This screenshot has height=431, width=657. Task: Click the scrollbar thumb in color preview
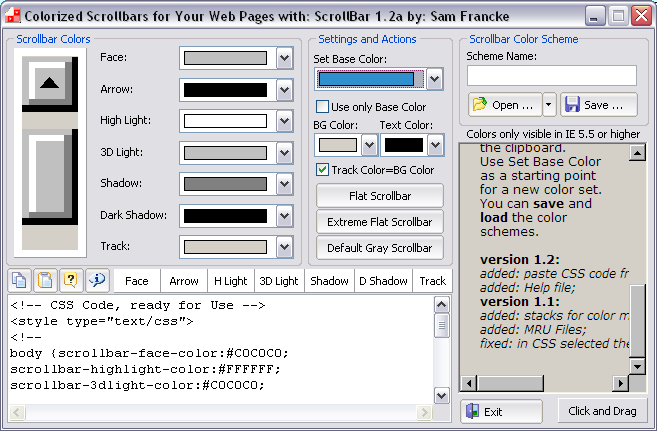point(50,177)
